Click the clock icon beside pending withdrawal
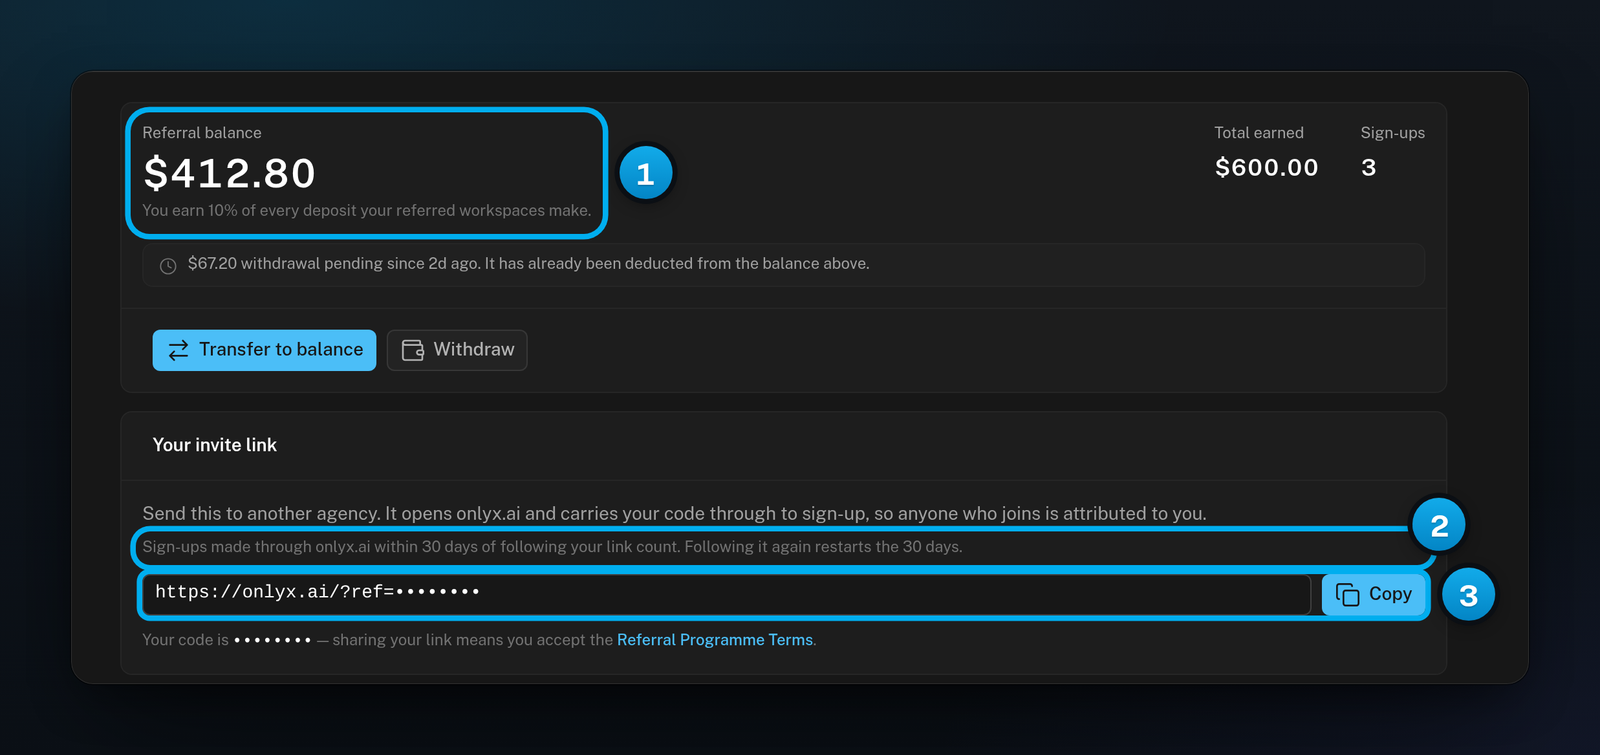Image resolution: width=1600 pixels, height=755 pixels. (x=168, y=265)
